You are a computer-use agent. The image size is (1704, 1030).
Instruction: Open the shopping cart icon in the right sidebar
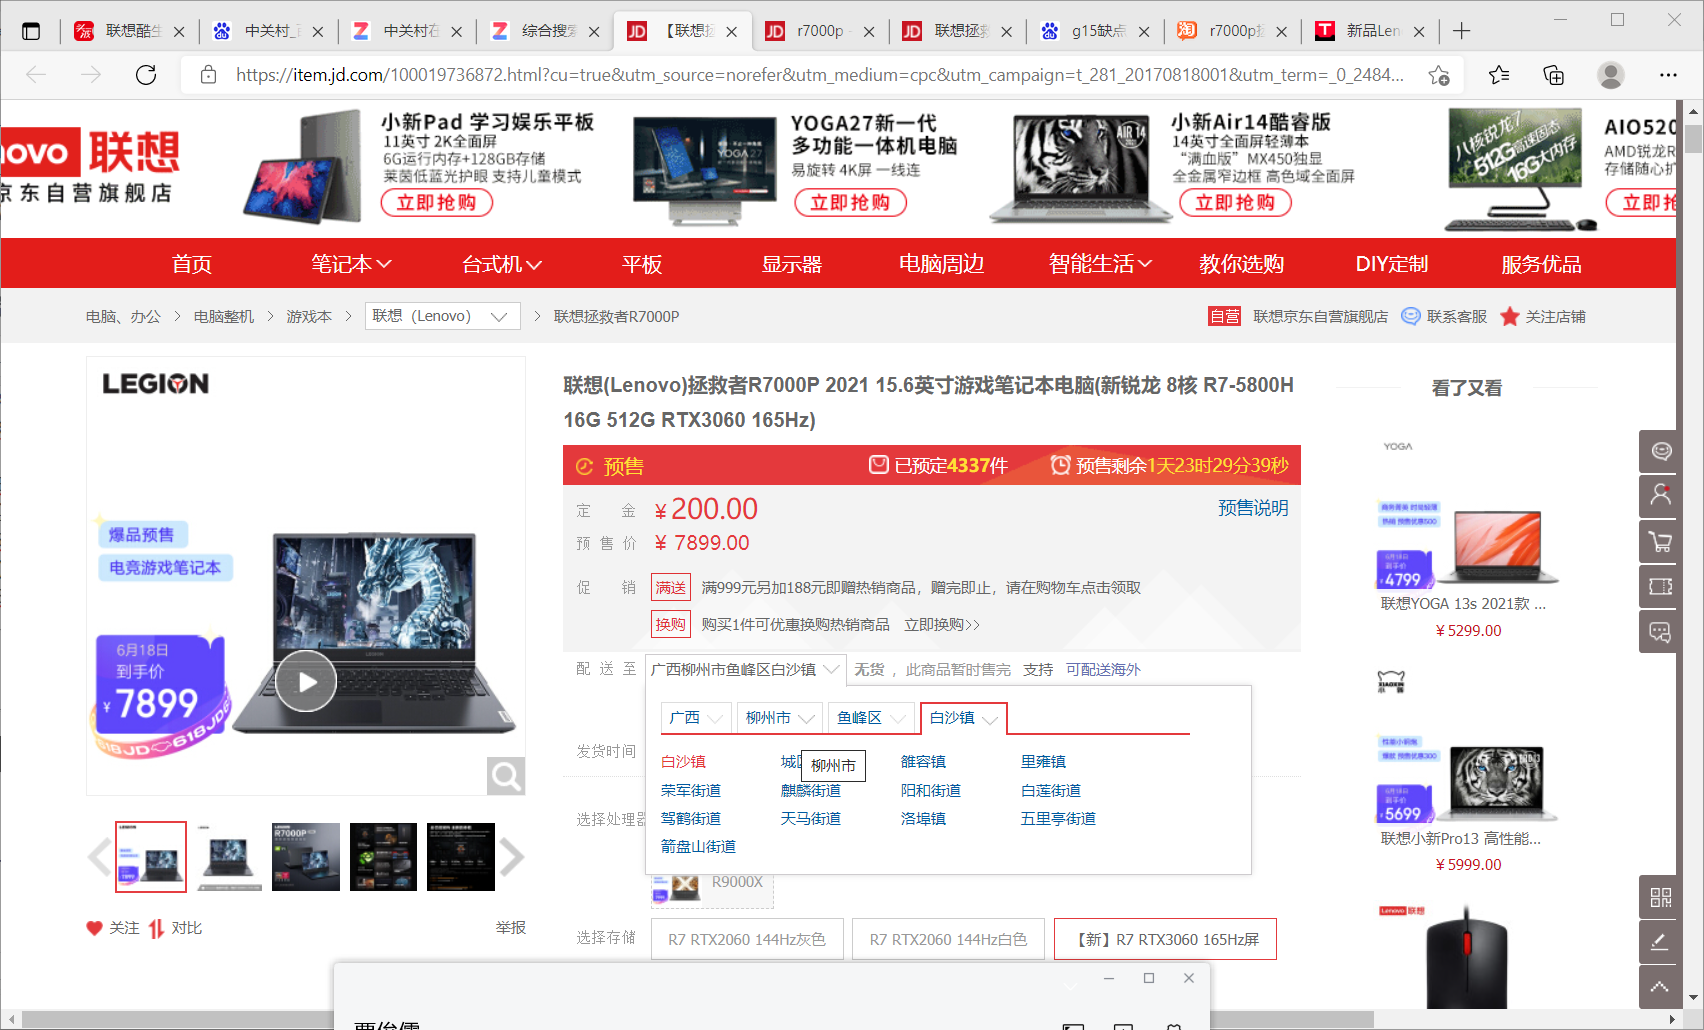point(1661,541)
